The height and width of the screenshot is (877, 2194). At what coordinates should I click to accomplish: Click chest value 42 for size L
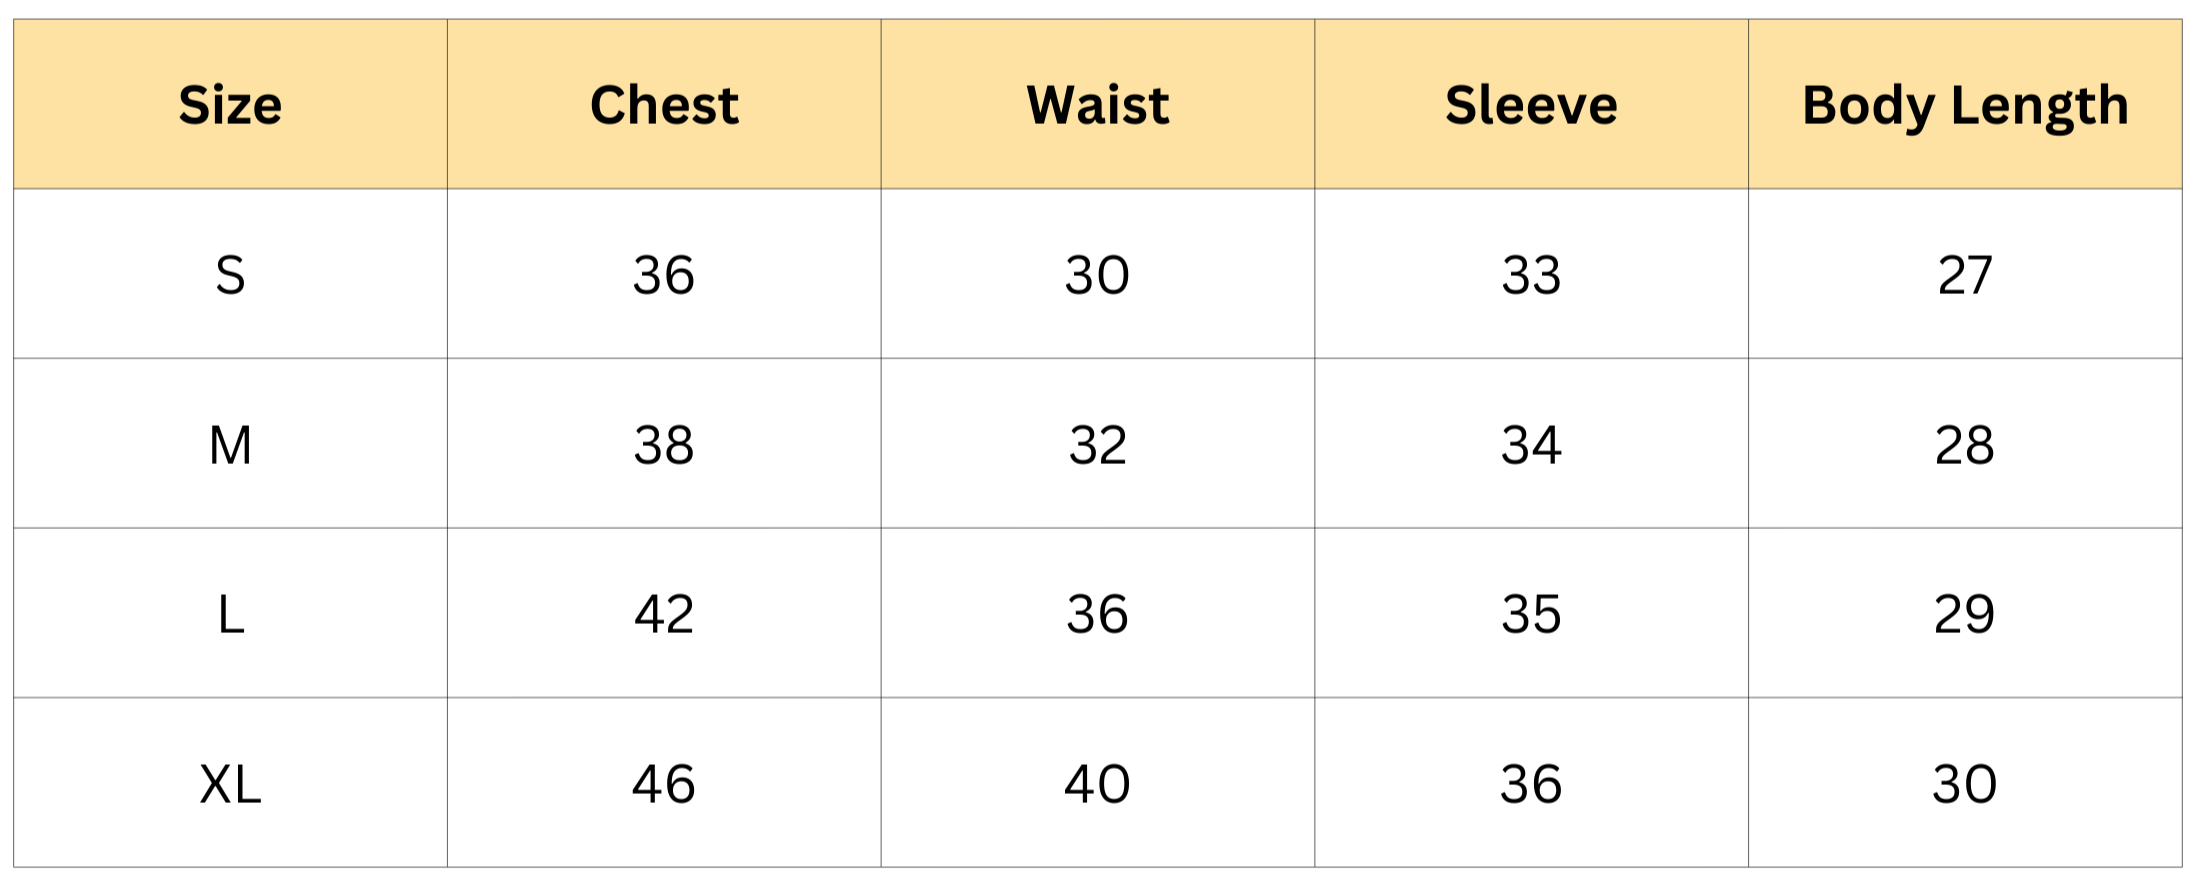coord(664,614)
